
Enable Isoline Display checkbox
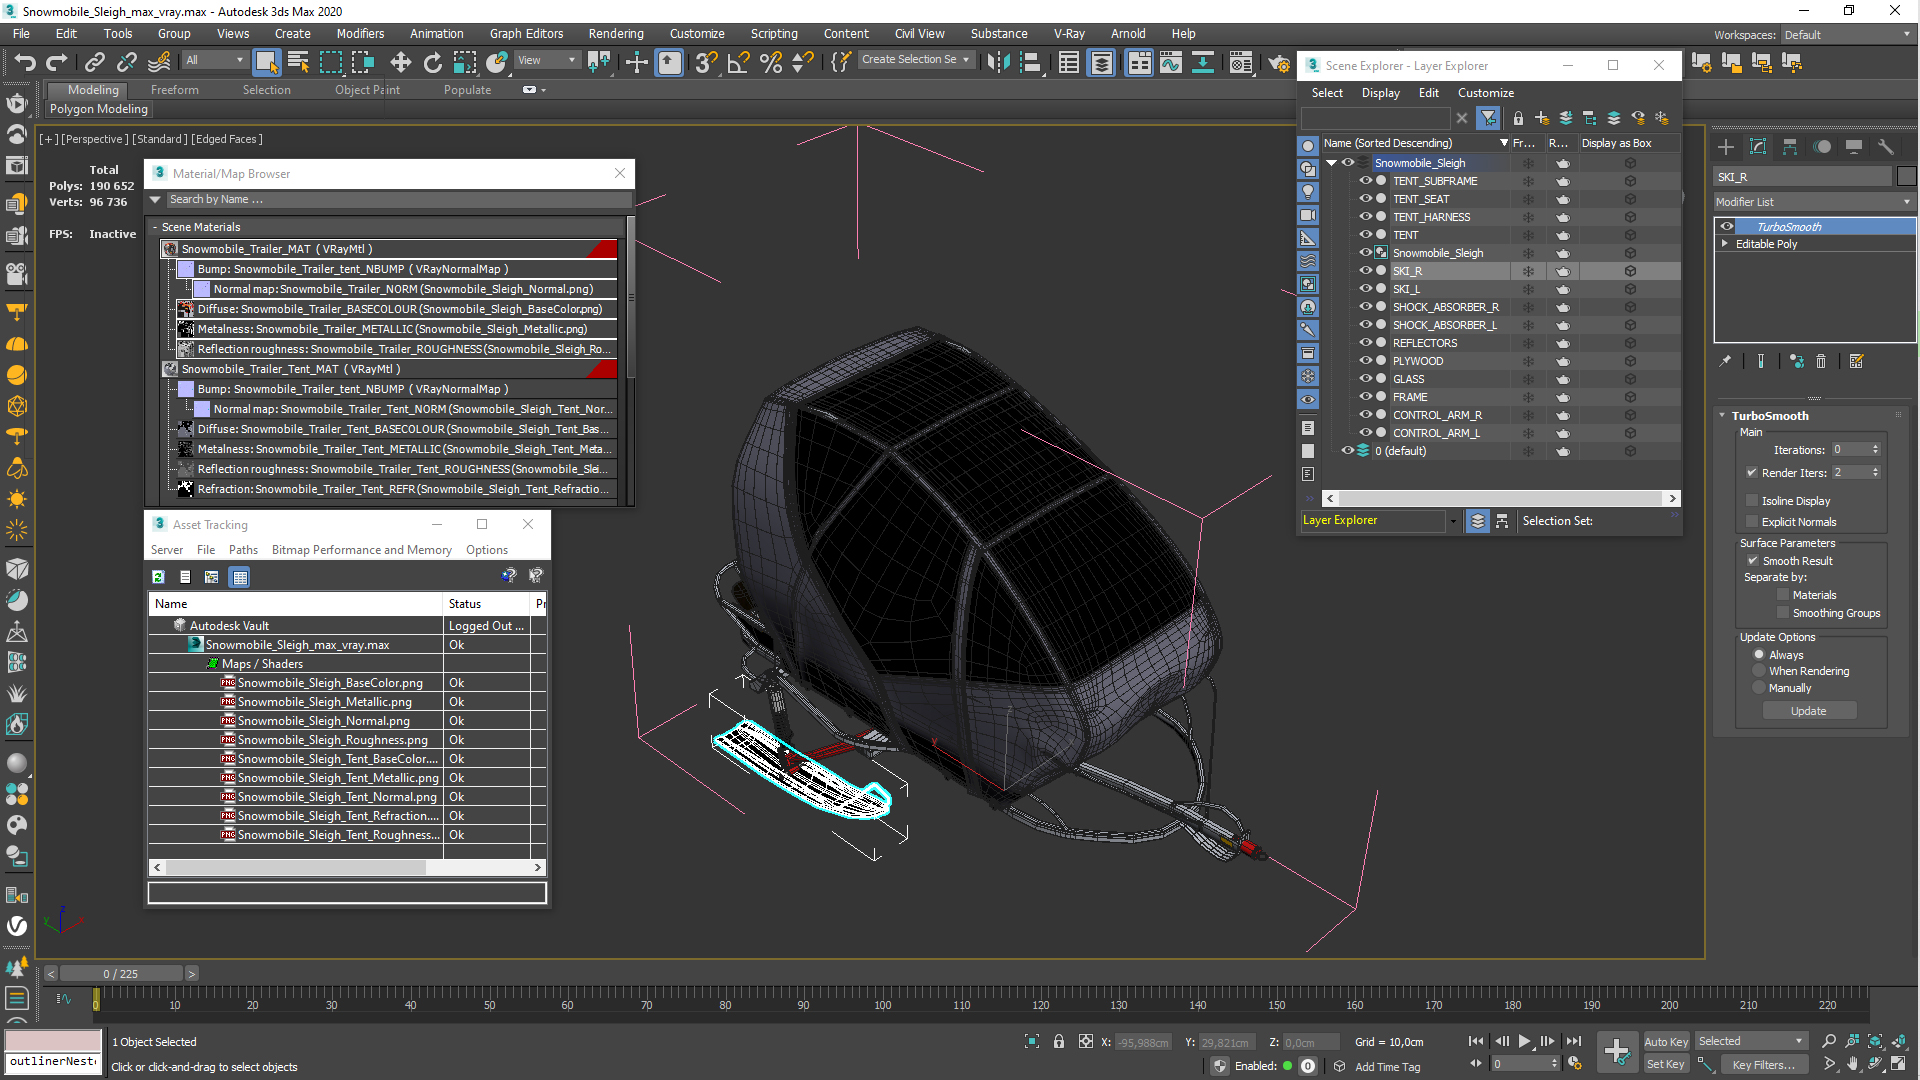point(1751,501)
